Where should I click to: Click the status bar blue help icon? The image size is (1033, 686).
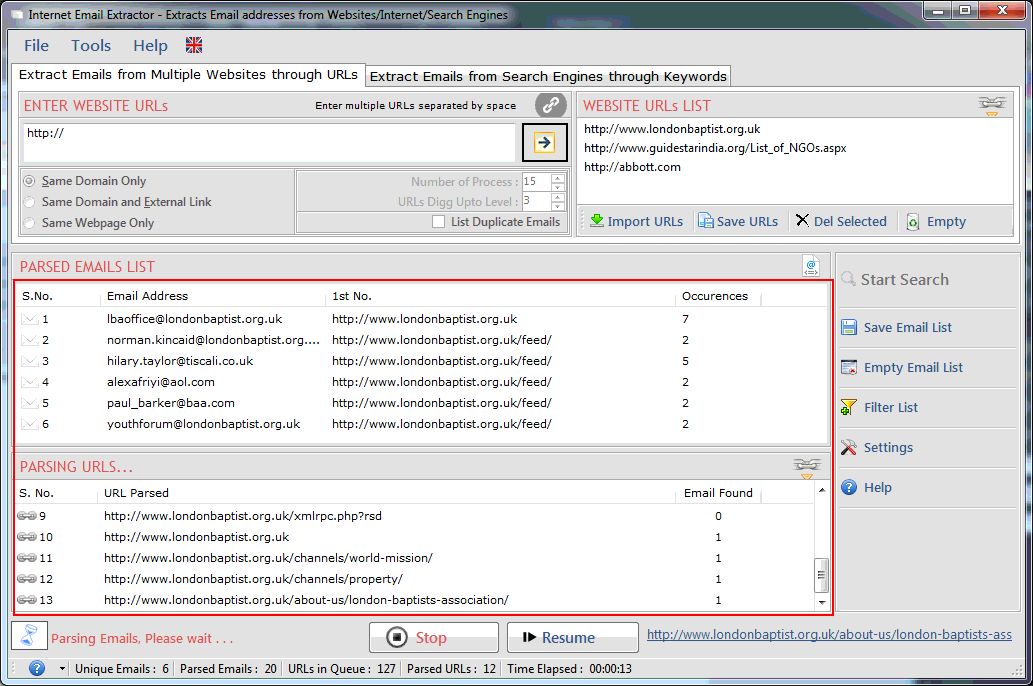pyautogui.click(x=37, y=668)
